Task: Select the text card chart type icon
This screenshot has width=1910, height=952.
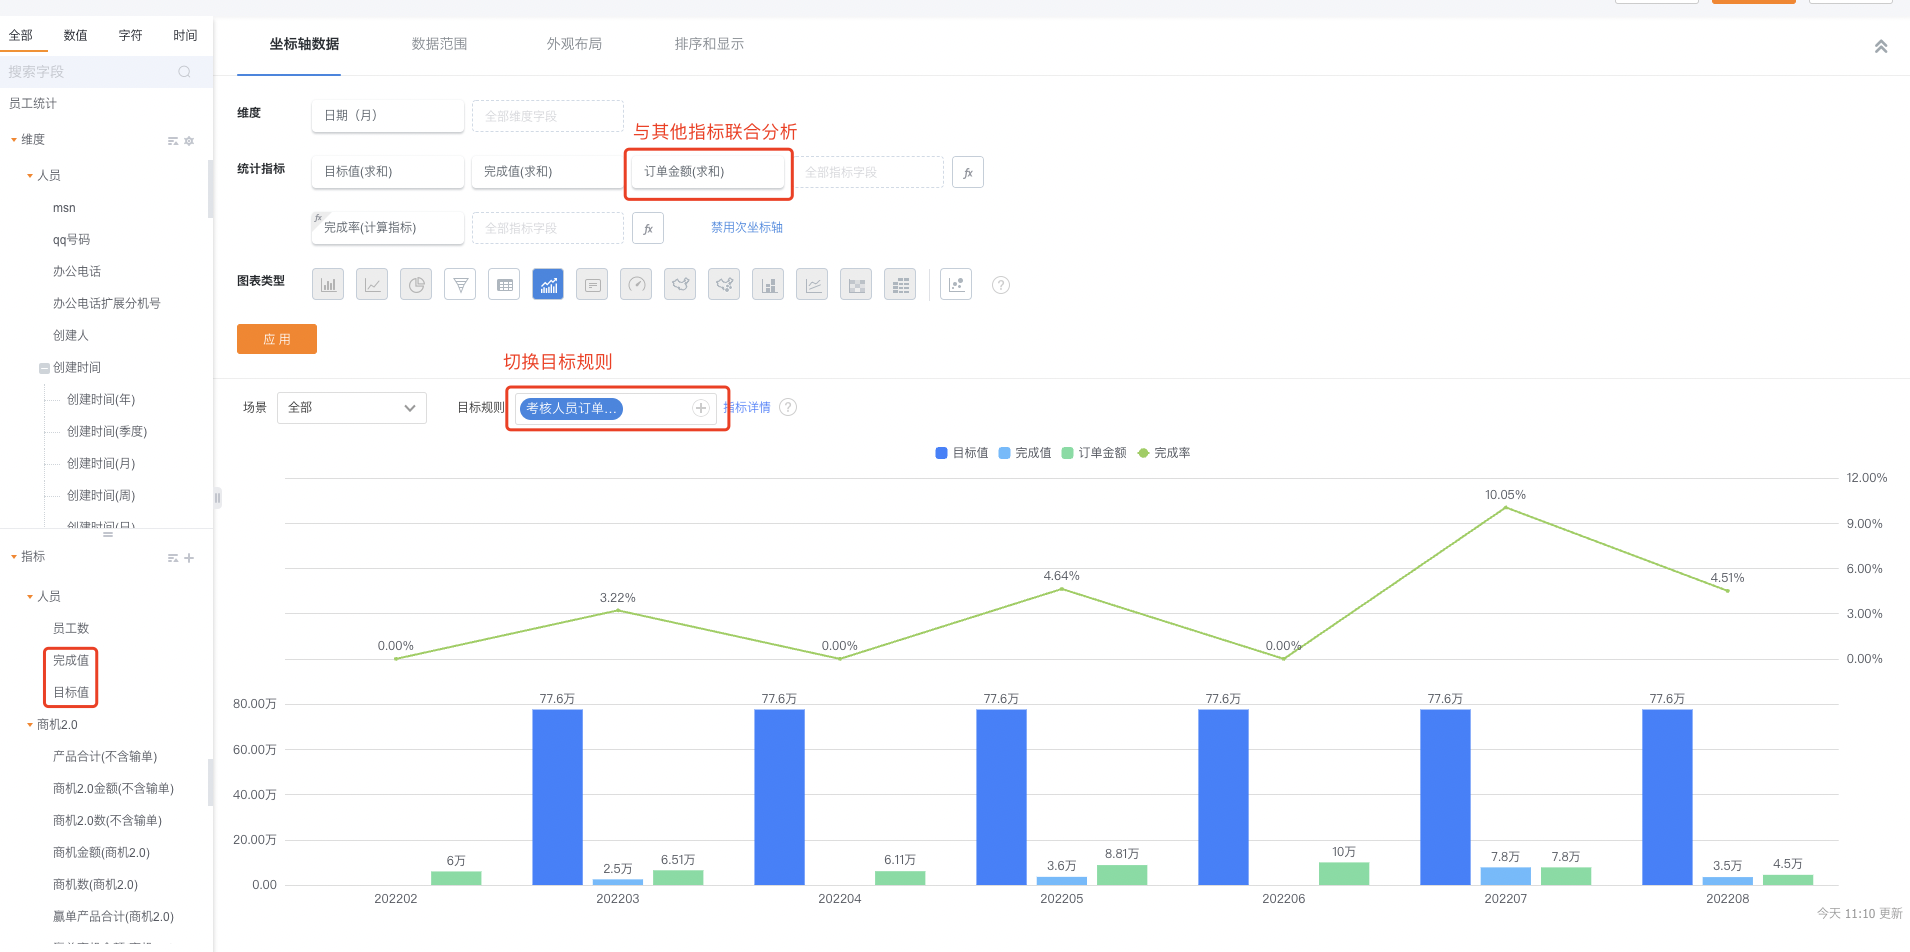Action: pyautogui.click(x=592, y=285)
